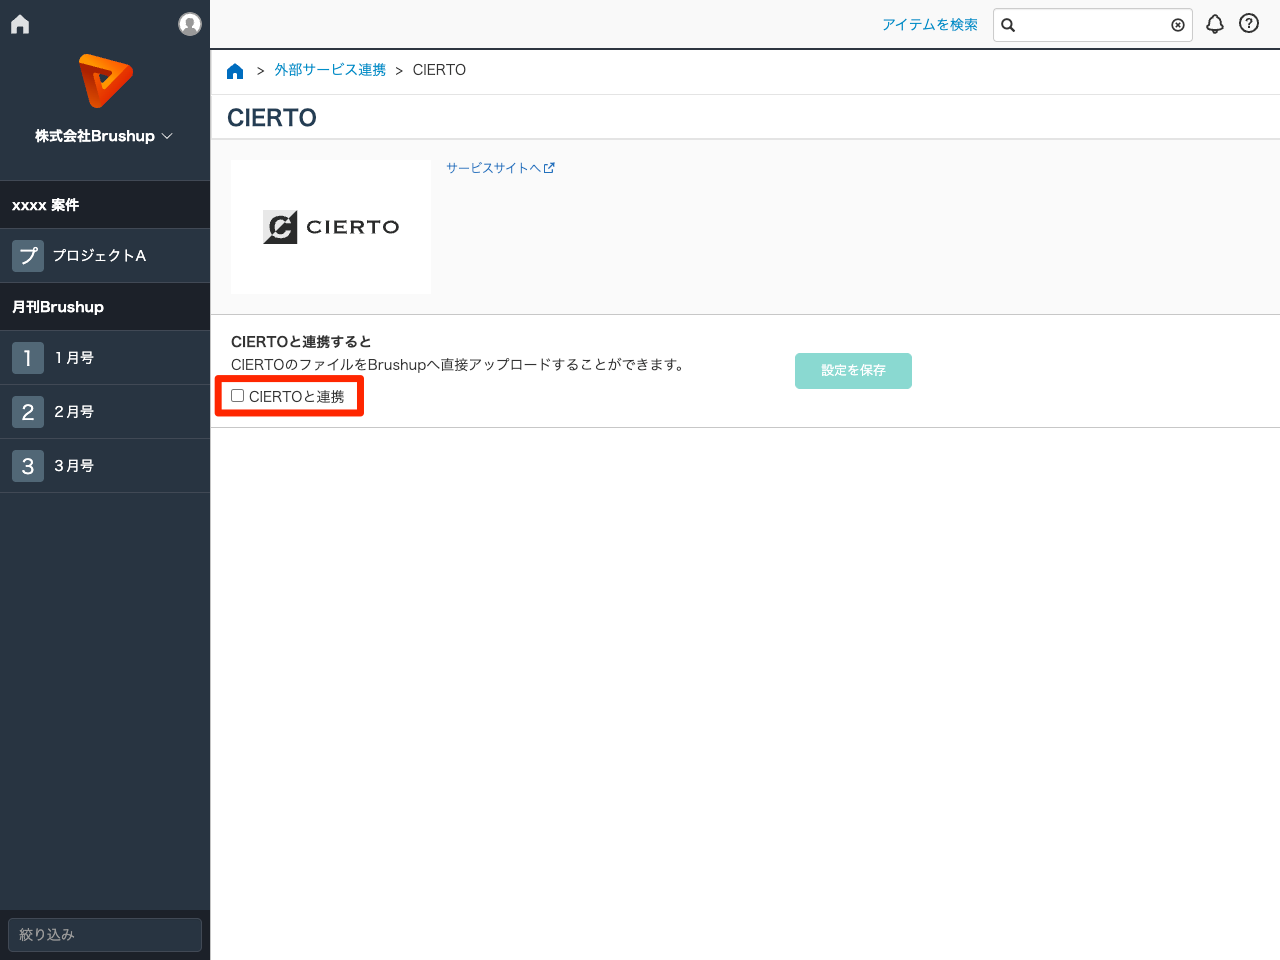Click the 月刊Brushup group header
Screen dimensions: 1280x960
105,307
